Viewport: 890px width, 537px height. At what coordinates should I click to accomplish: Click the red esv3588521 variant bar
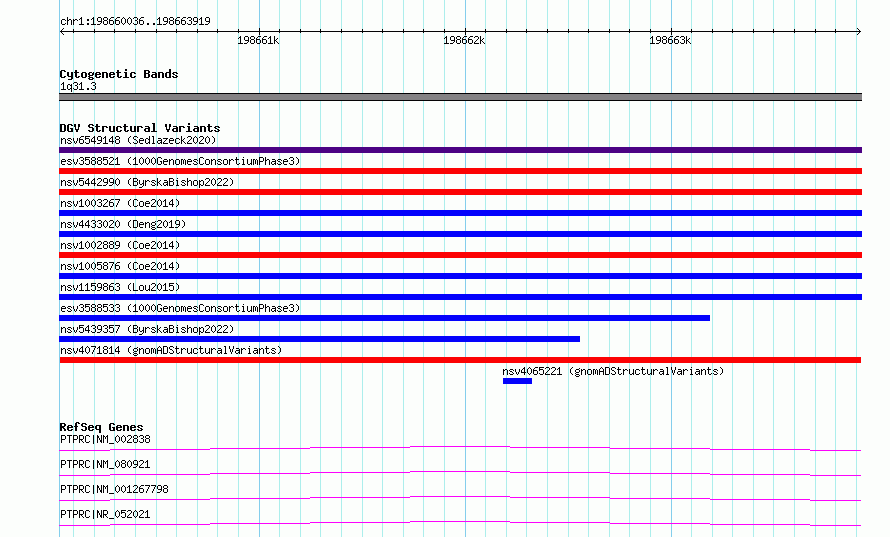point(460,171)
